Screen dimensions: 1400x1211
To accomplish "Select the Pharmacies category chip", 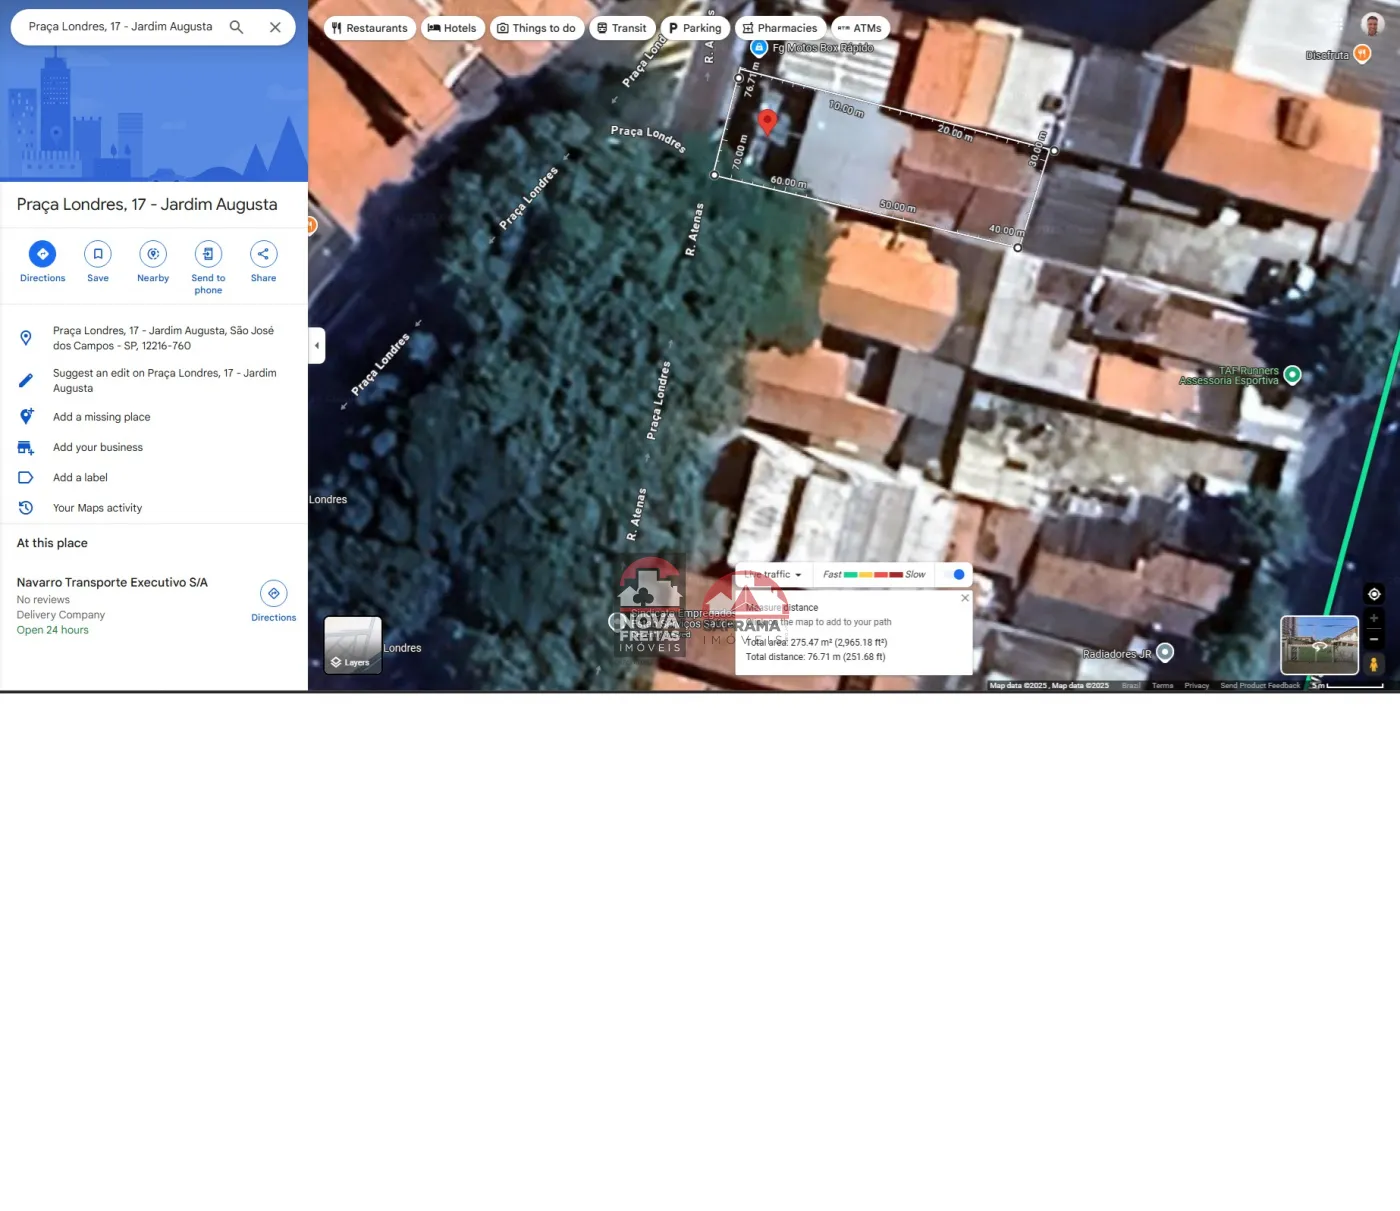I will point(779,28).
